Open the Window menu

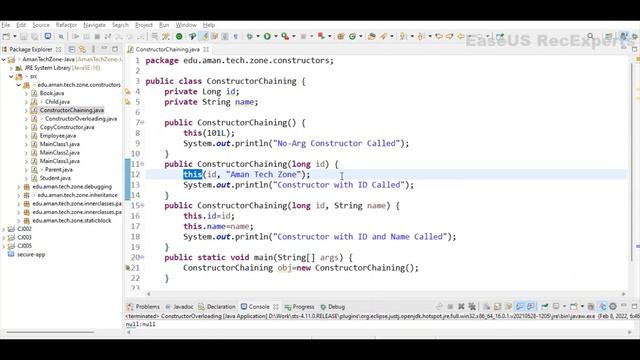(x=186, y=25)
